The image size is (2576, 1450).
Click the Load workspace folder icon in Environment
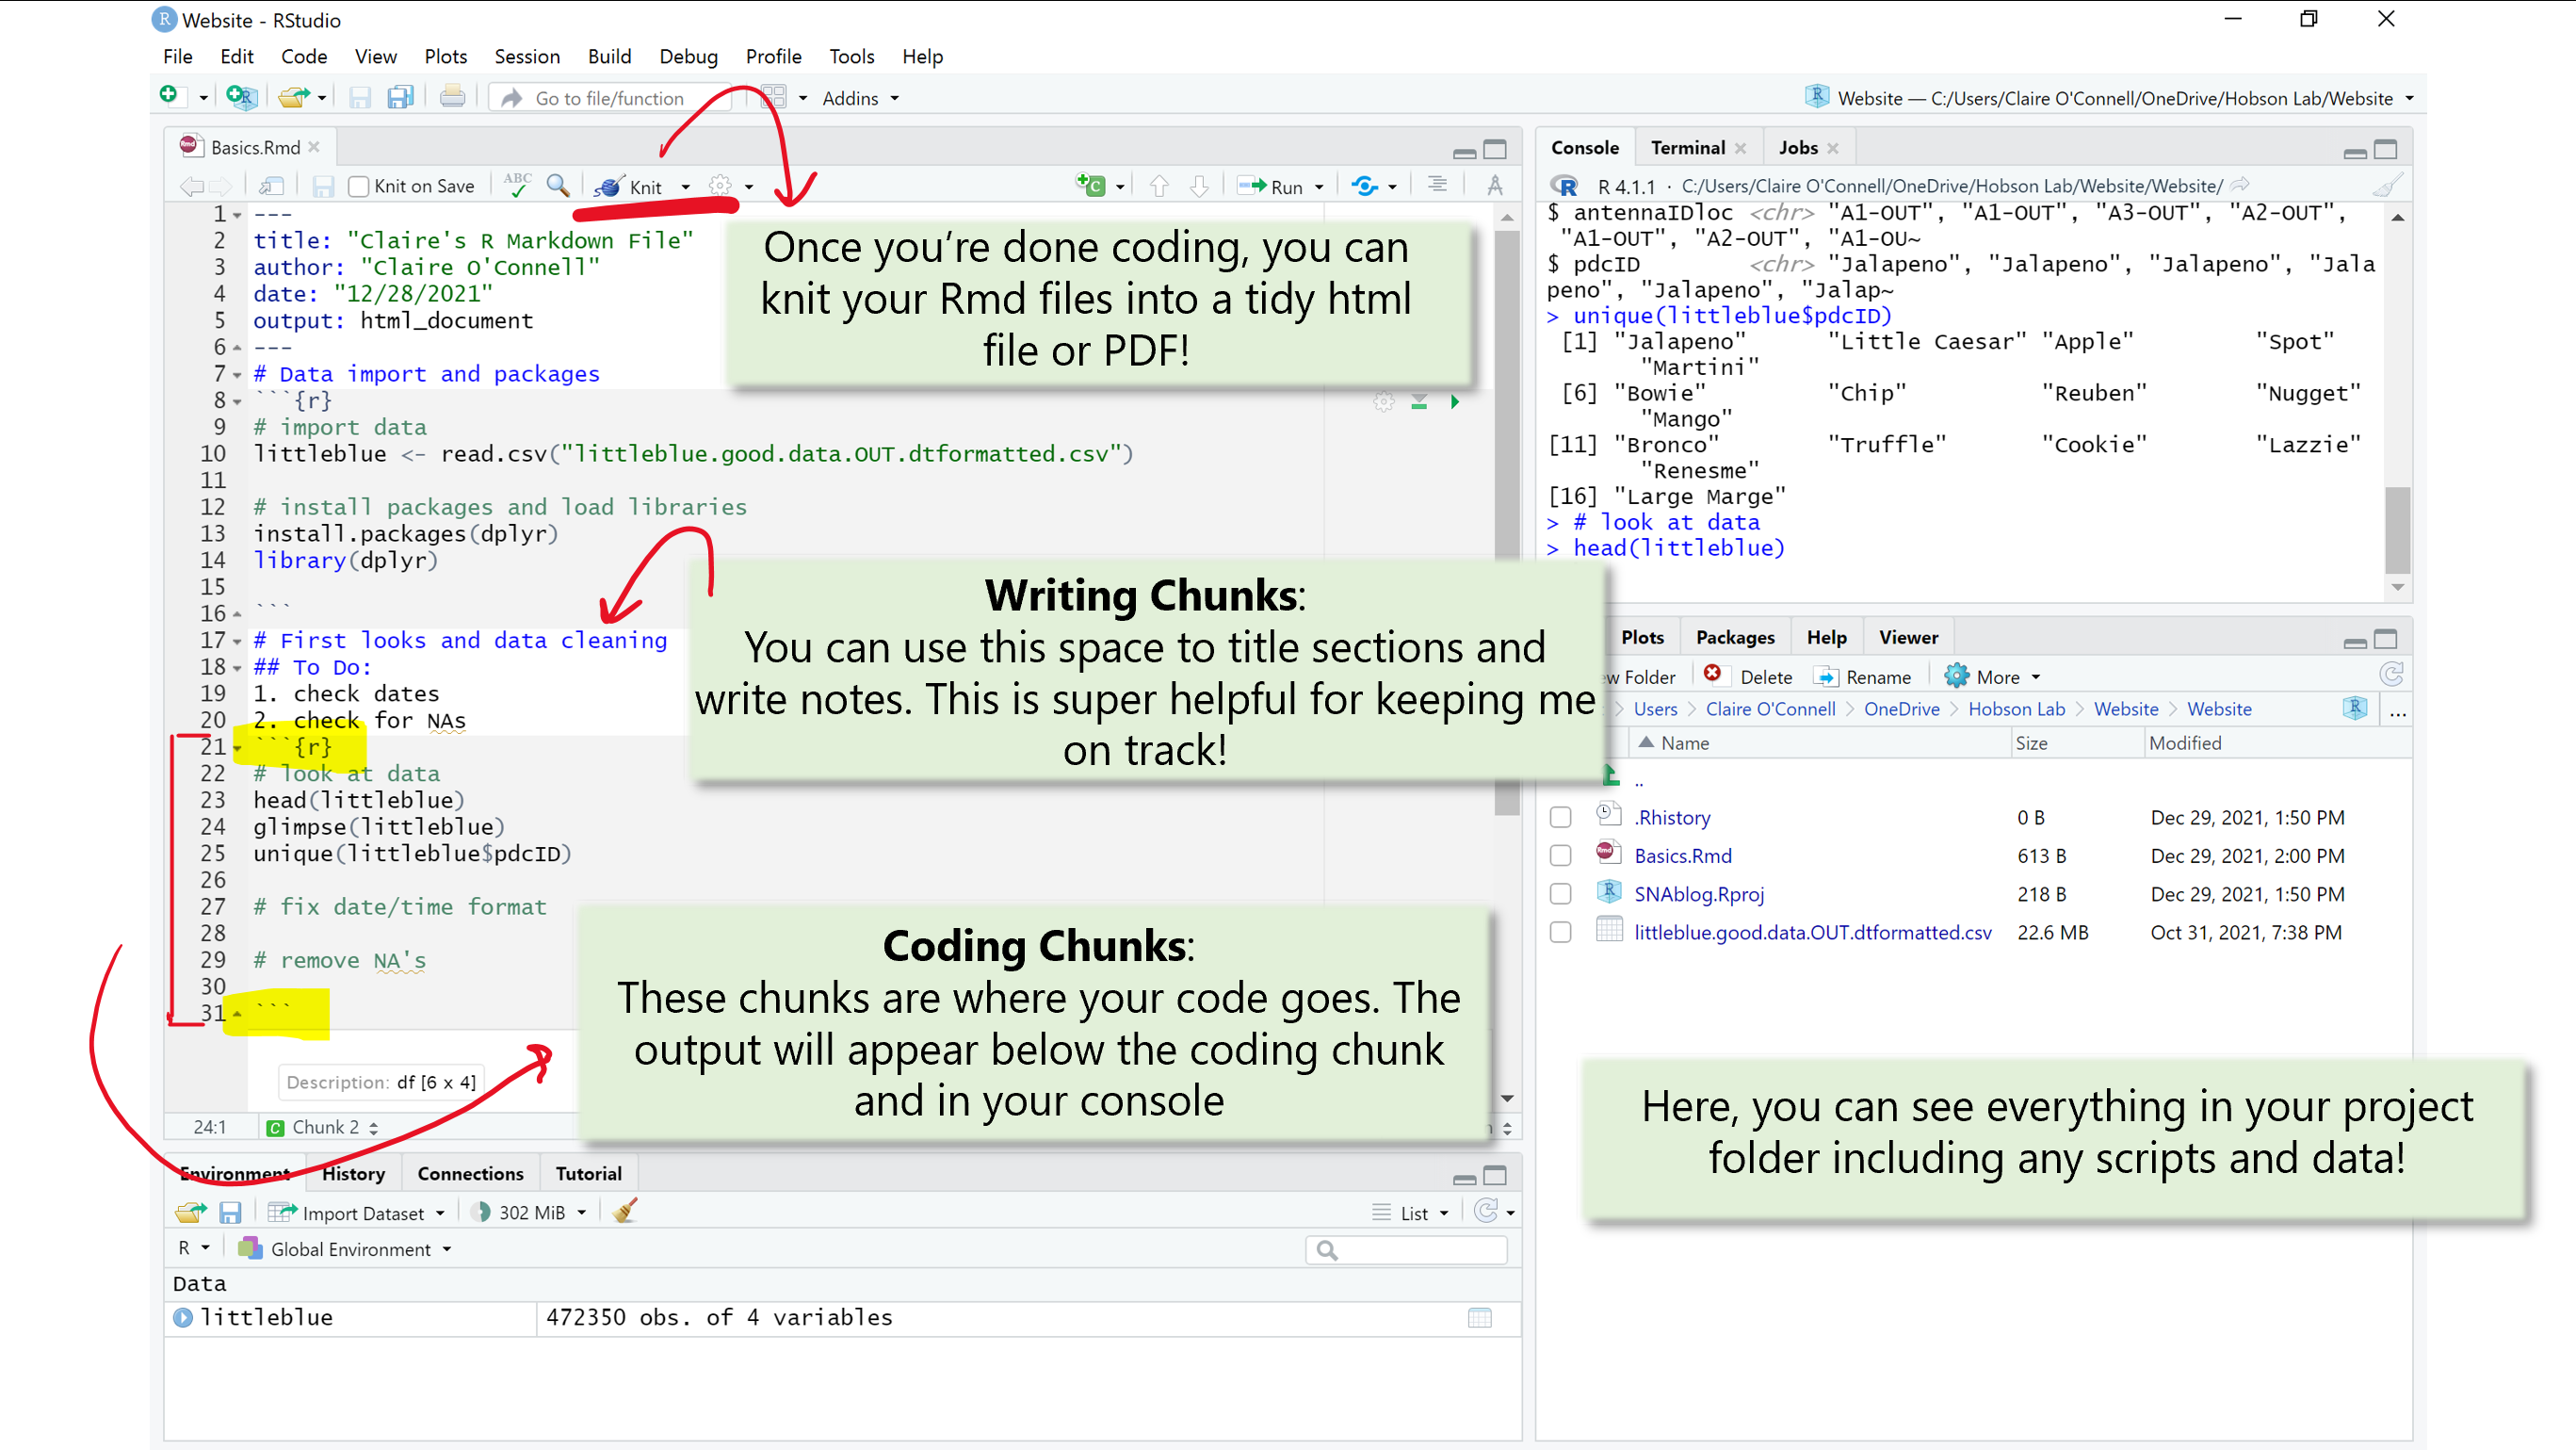(190, 1212)
